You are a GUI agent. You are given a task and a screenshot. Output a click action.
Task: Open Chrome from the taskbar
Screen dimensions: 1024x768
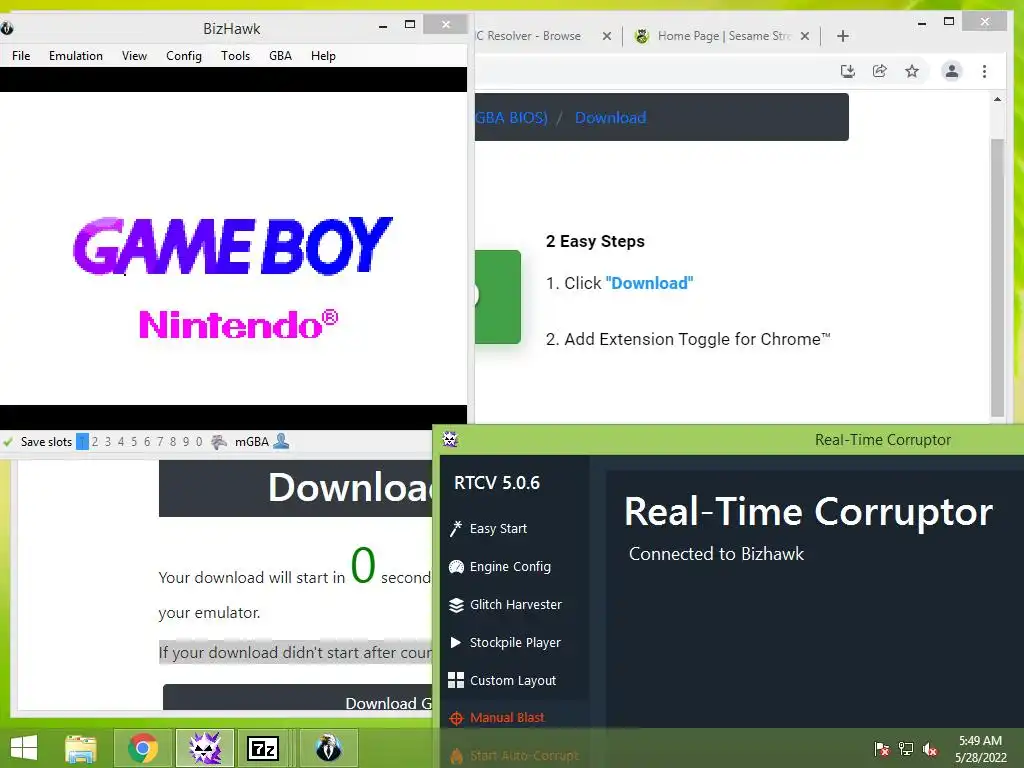143,748
